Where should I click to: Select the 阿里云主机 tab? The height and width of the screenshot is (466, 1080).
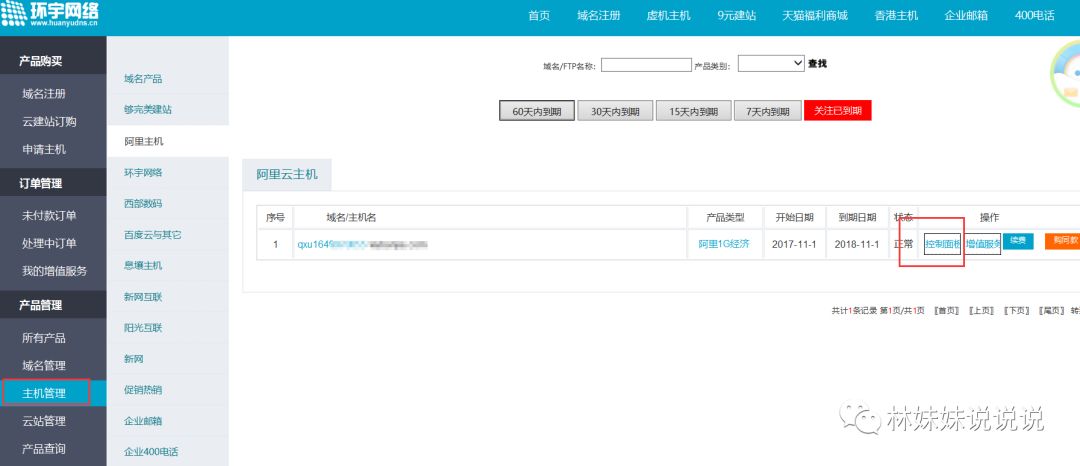pos(287,175)
